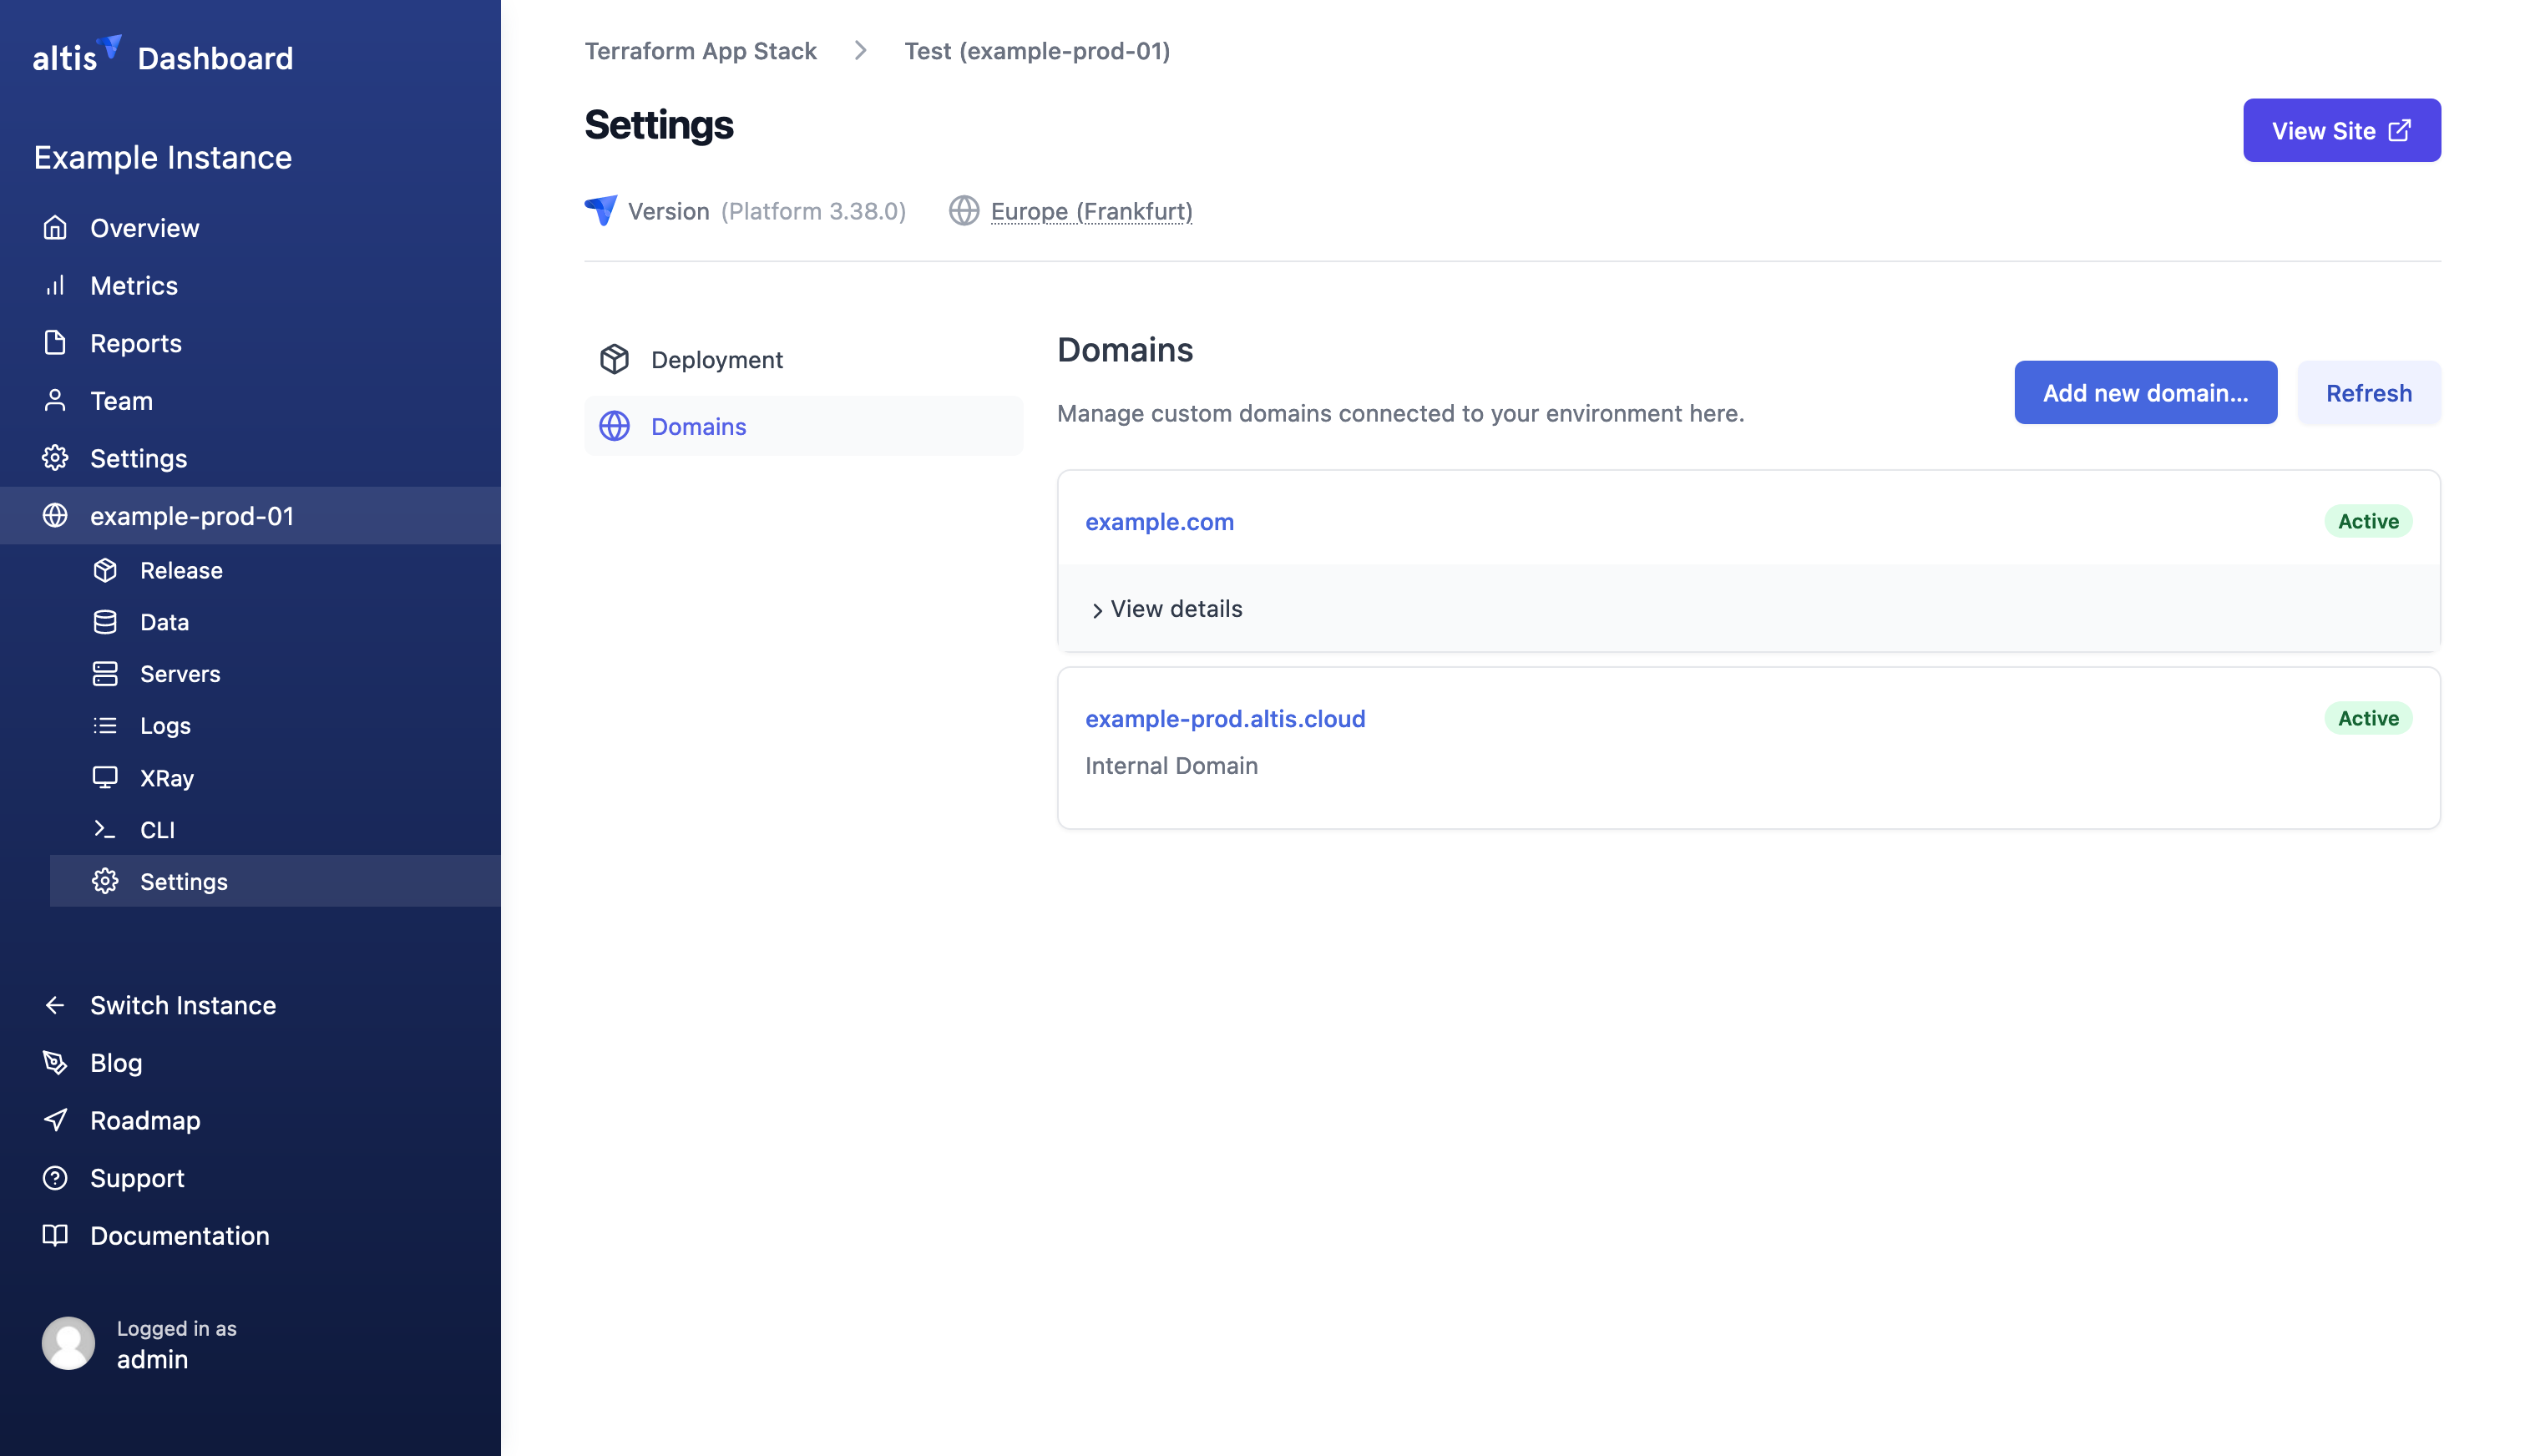Click the instance Settings gear icon

point(55,458)
